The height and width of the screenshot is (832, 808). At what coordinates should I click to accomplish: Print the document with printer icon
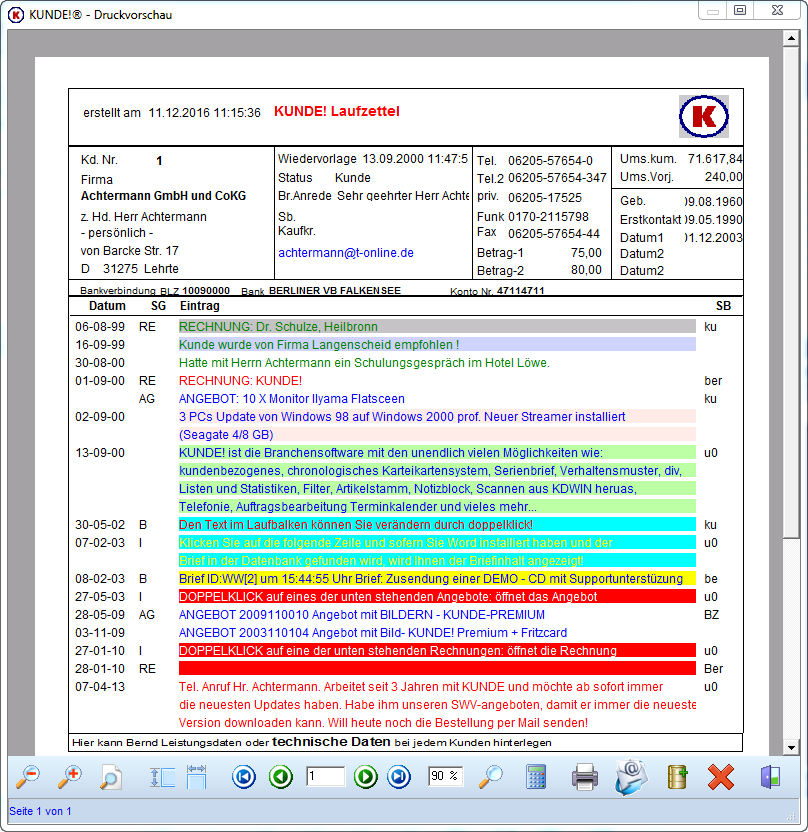(585, 777)
